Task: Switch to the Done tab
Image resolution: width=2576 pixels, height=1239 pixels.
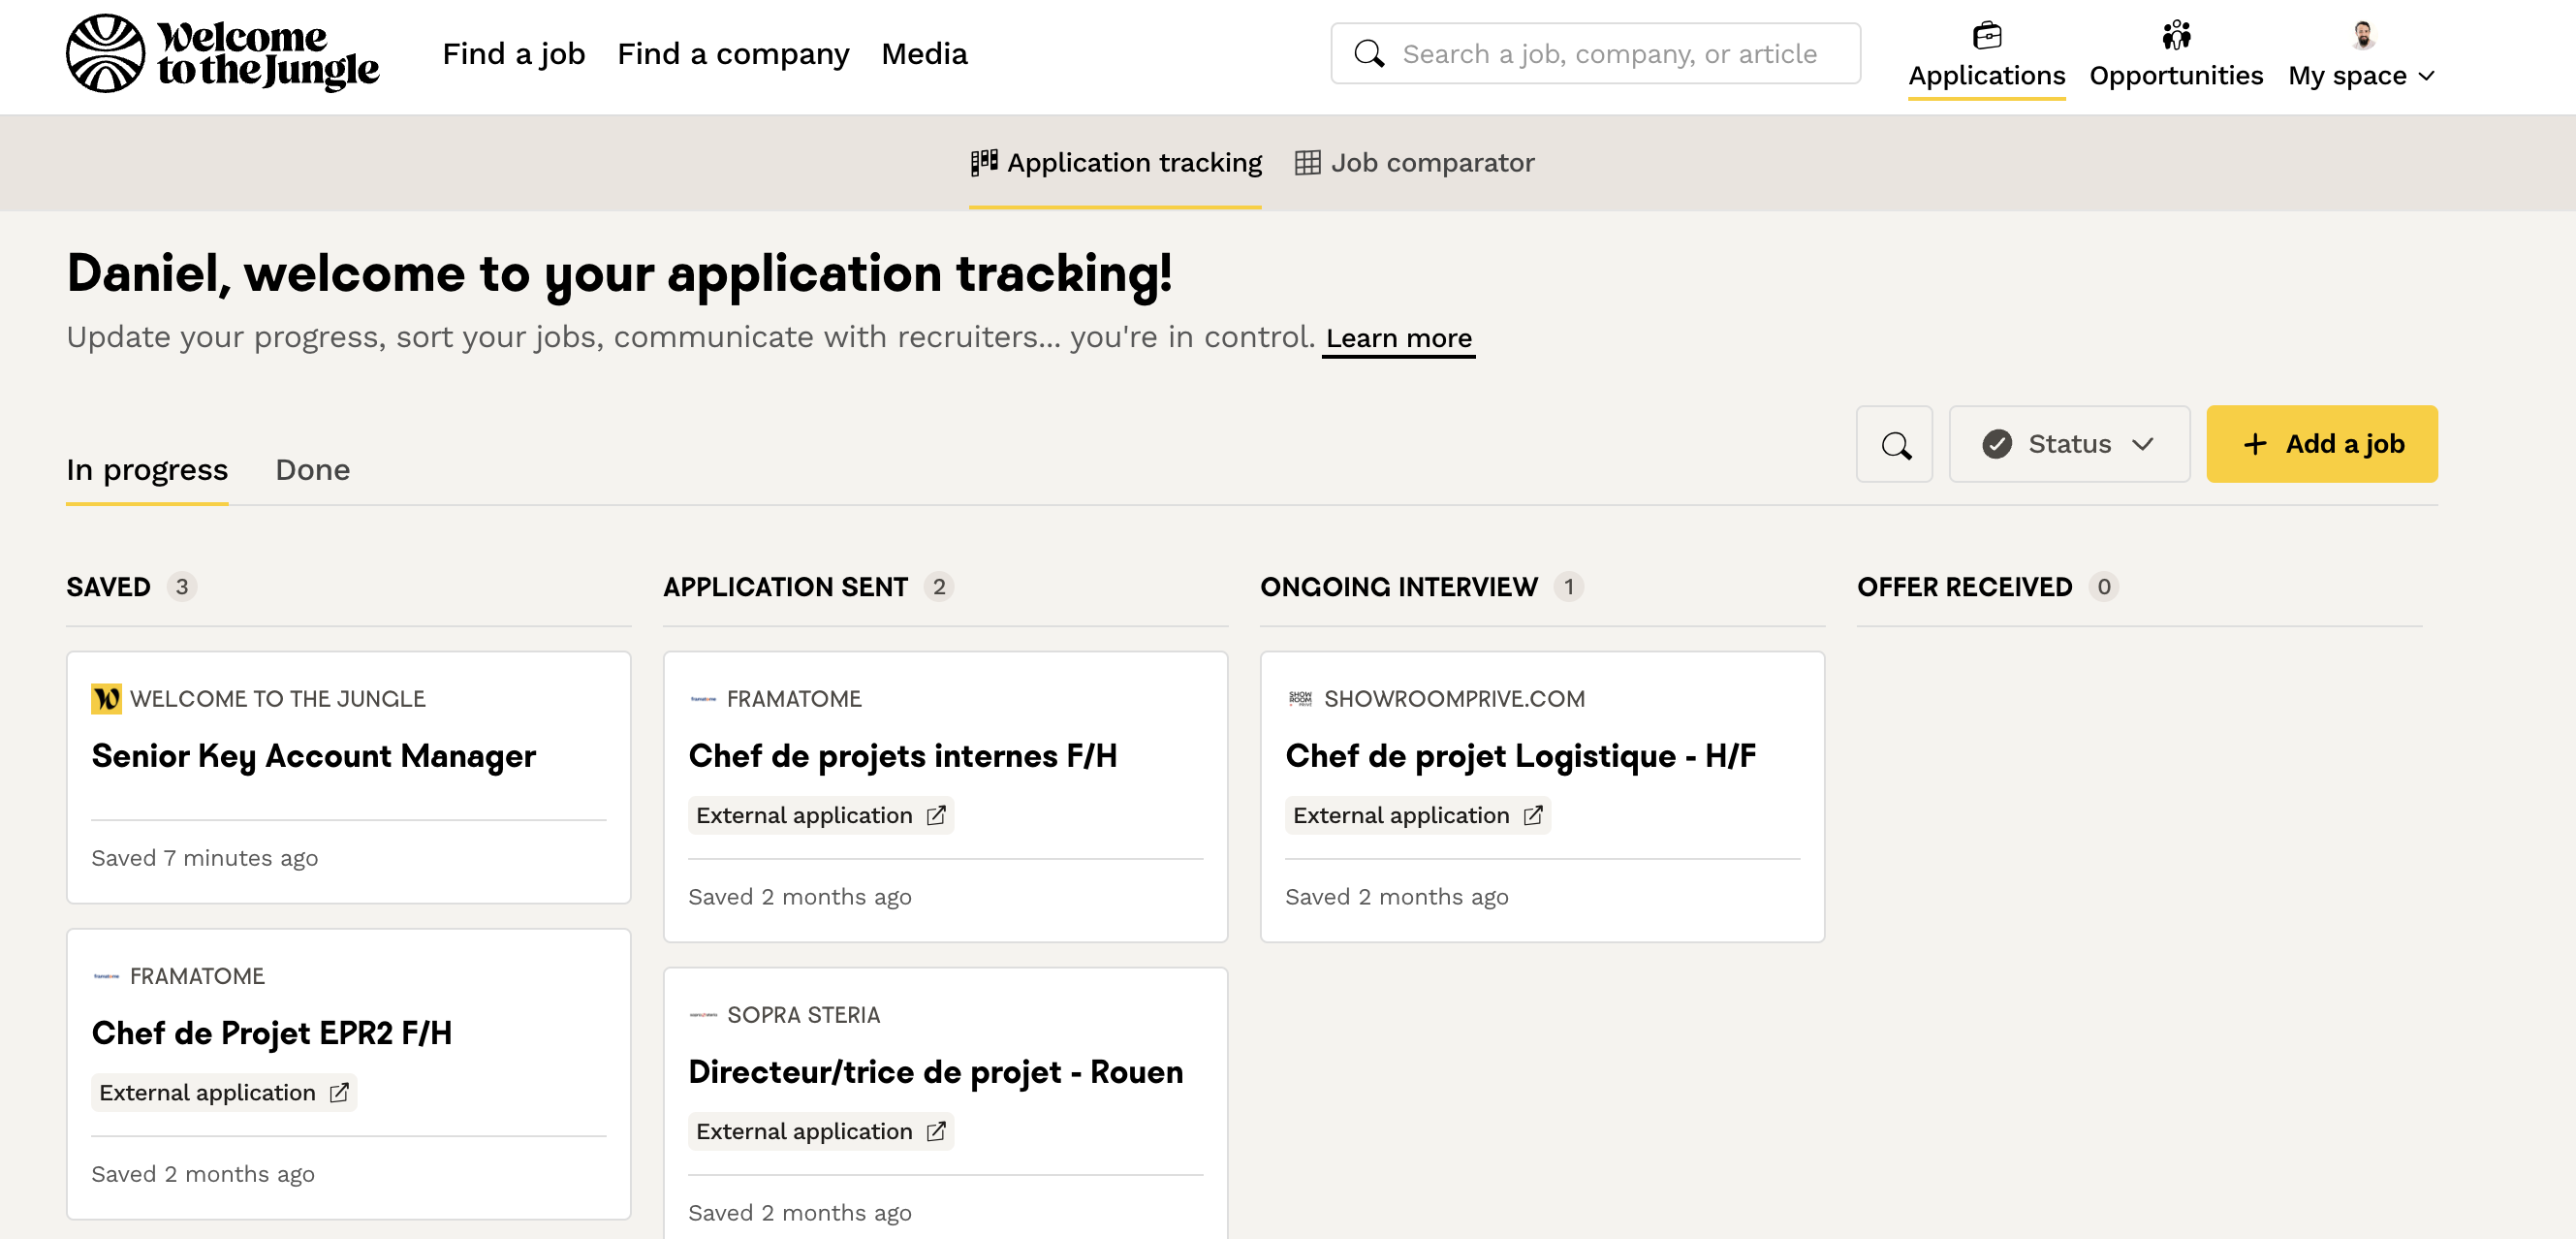Action: point(312,470)
